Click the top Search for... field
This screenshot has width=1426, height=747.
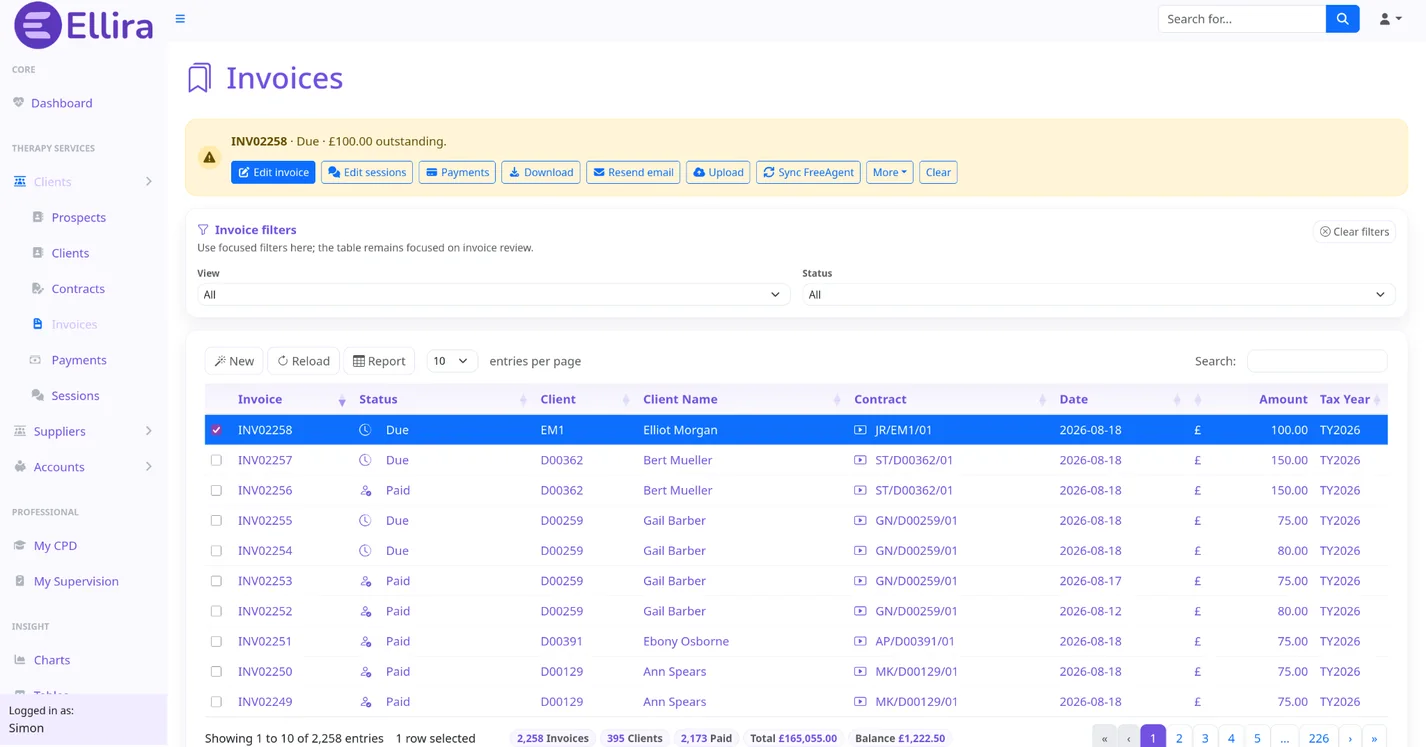point(1241,19)
